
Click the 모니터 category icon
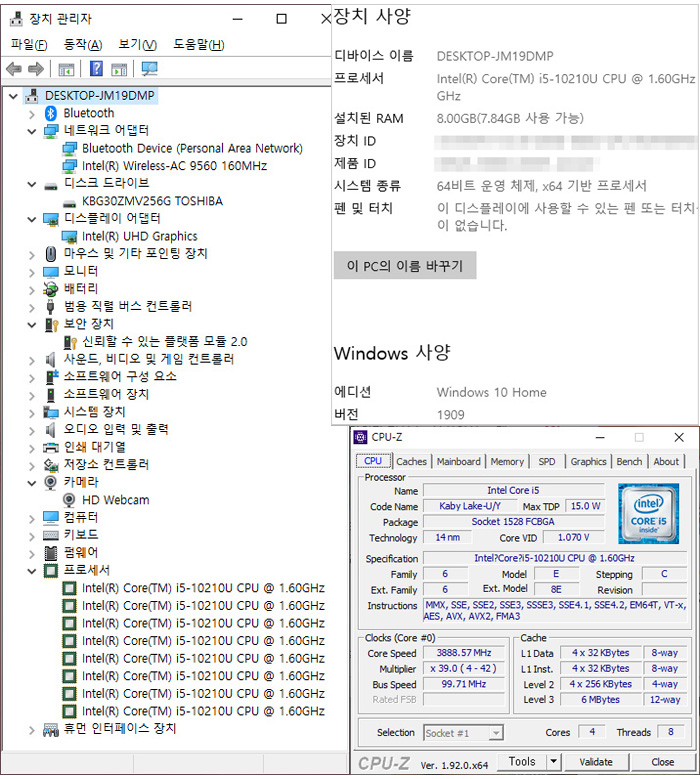(51, 272)
